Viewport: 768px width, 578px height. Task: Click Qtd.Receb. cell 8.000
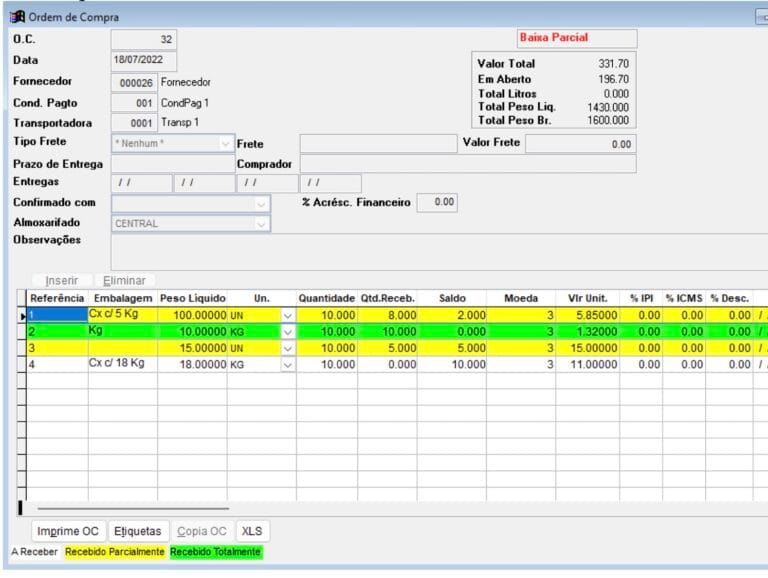click(387, 315)
